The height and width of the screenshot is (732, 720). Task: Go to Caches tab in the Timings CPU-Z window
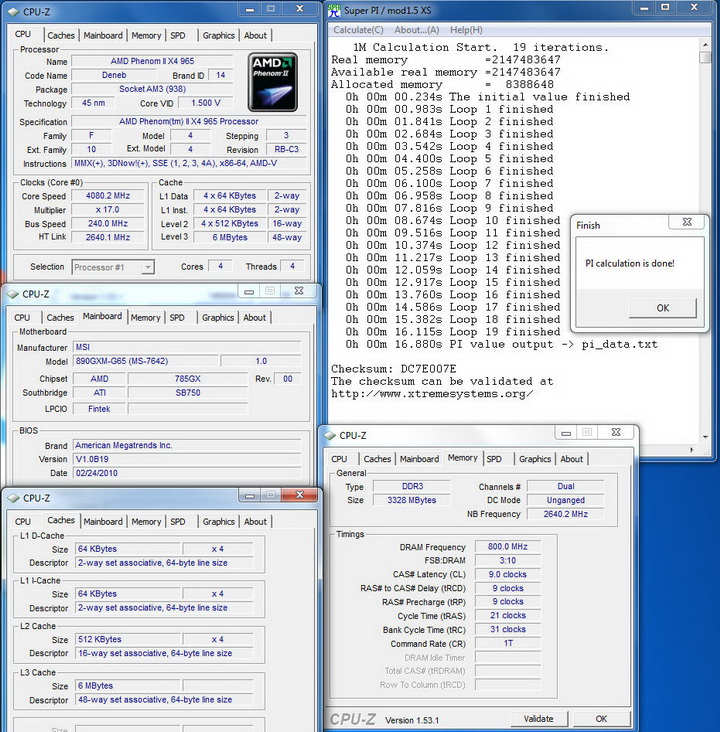coord(377,459)
